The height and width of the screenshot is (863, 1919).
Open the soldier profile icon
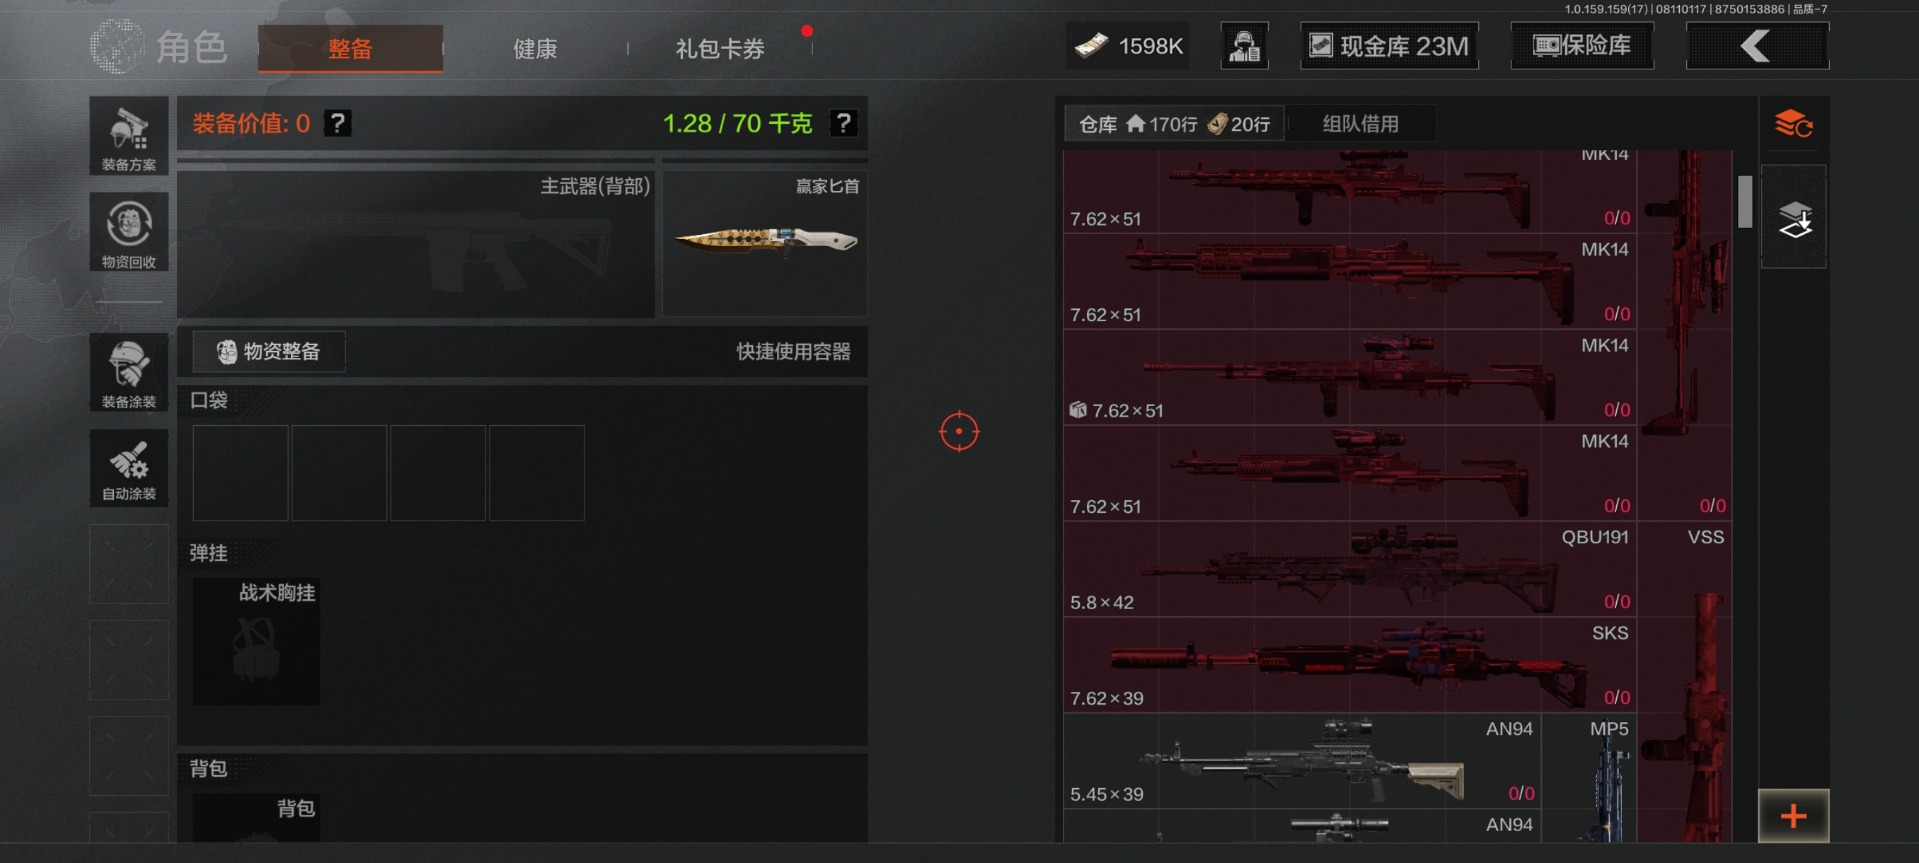pyautogui.click(x=1245, y=46)
